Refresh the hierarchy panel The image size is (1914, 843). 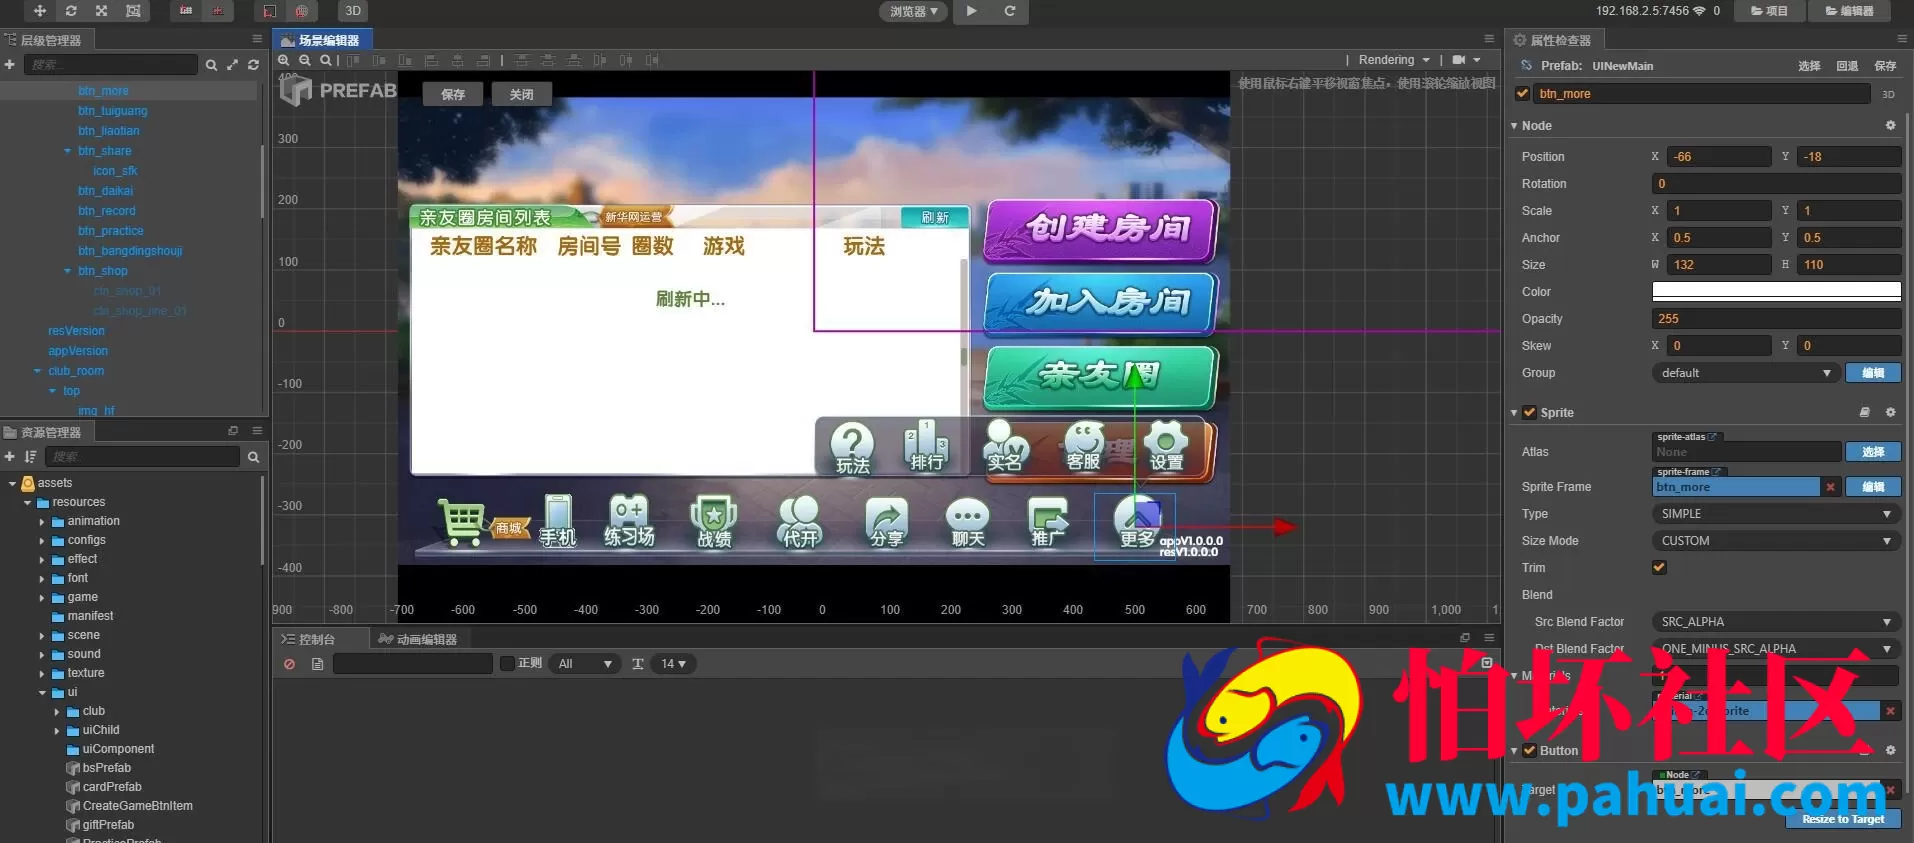[253, 65]
